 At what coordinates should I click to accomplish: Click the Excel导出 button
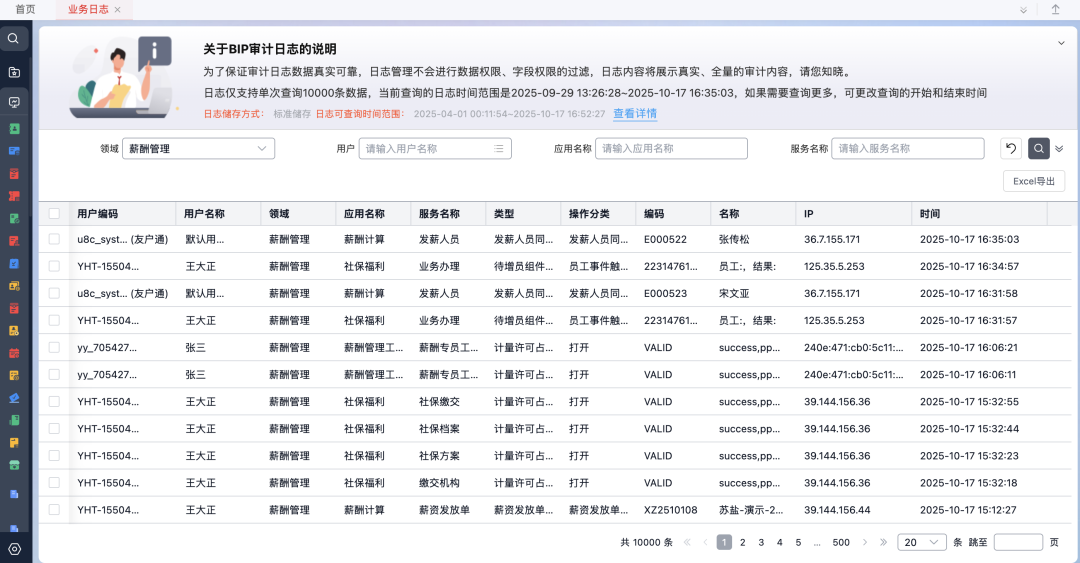(x=1033, y=181)
